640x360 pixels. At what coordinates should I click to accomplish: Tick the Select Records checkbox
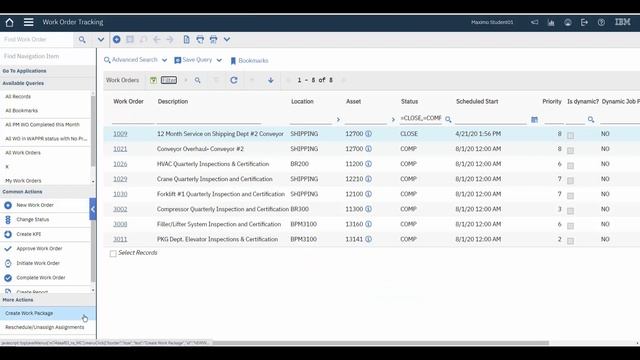113,253
